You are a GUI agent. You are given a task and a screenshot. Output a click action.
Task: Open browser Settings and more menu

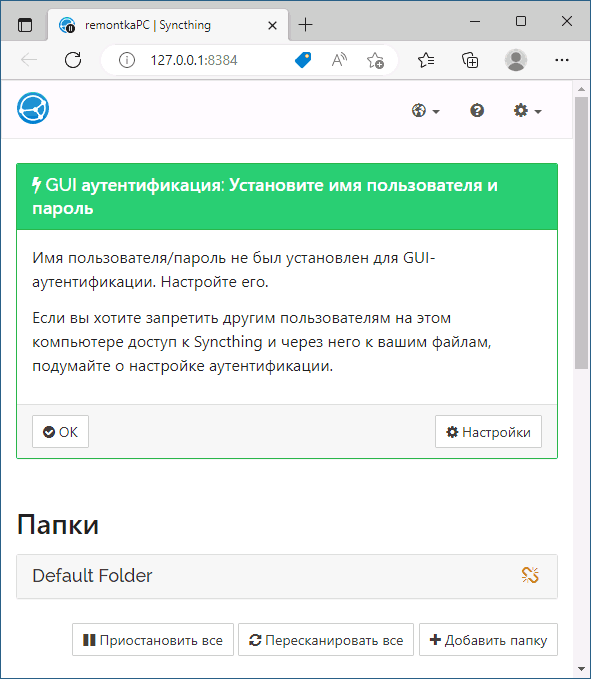[x=562, y=60]
